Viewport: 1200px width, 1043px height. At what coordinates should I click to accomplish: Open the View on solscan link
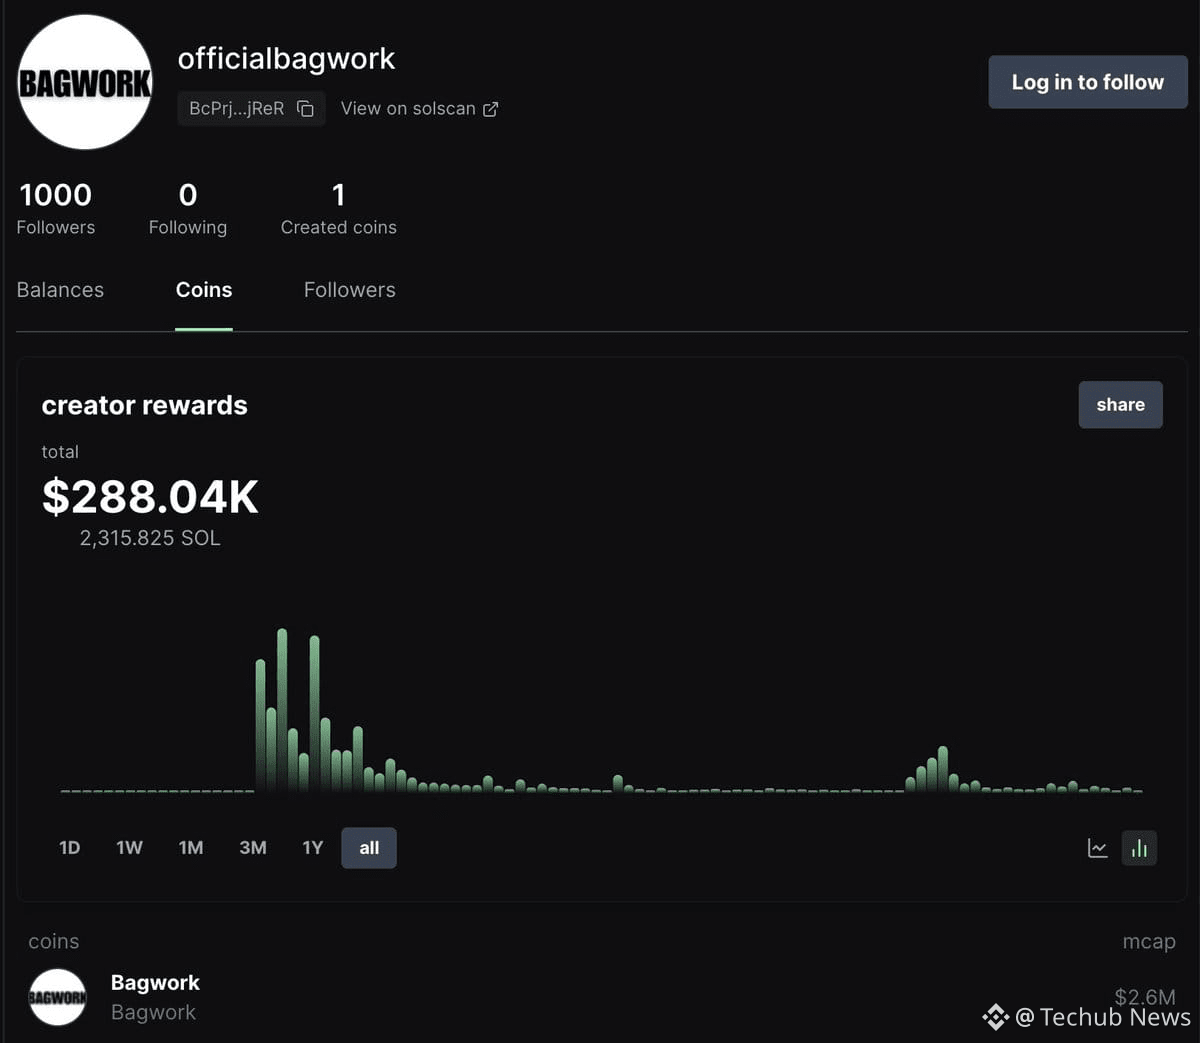408,109
